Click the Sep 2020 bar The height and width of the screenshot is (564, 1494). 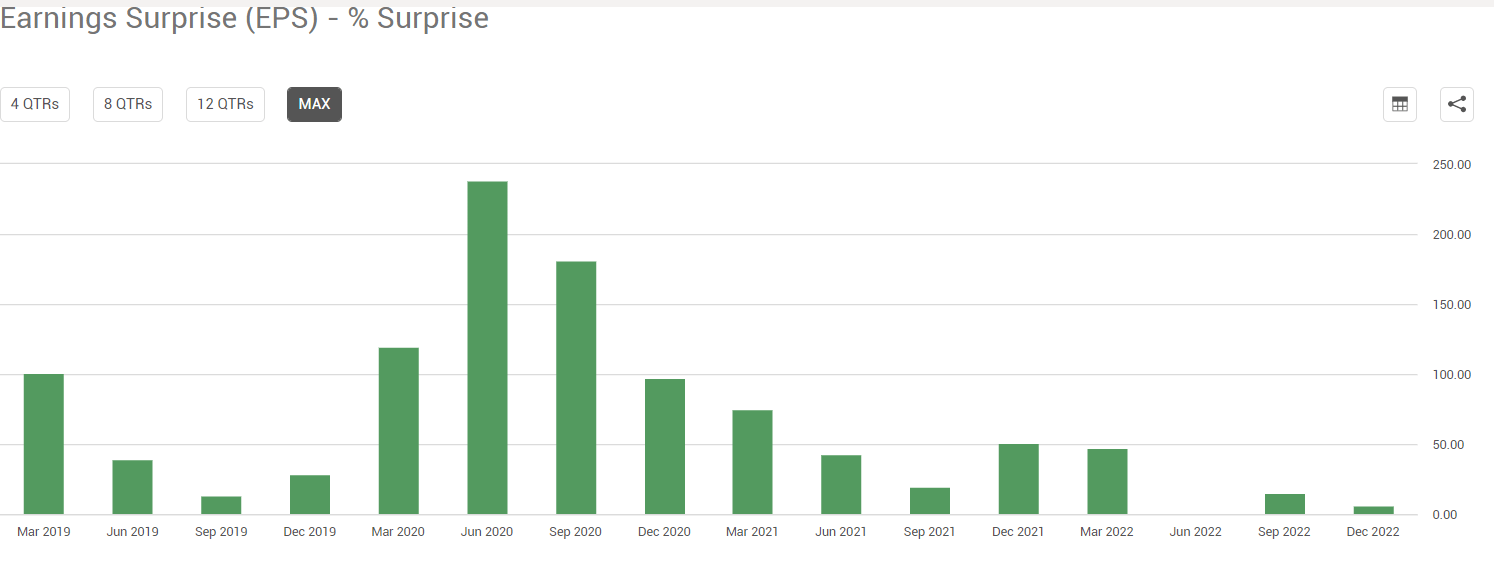576,388
